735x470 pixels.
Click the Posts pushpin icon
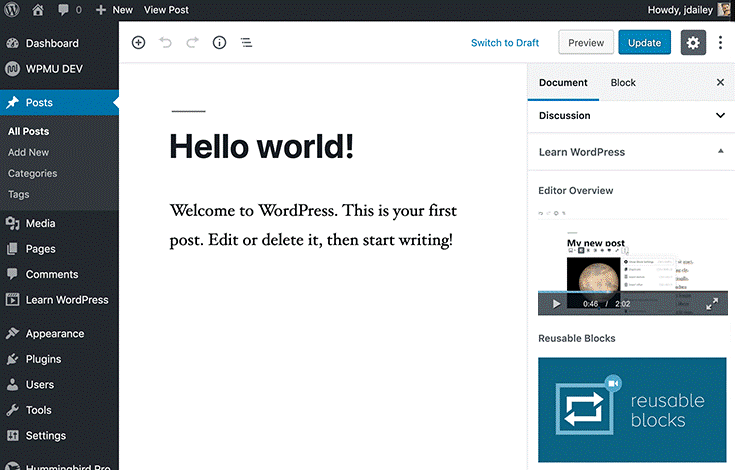pos(13,103)
